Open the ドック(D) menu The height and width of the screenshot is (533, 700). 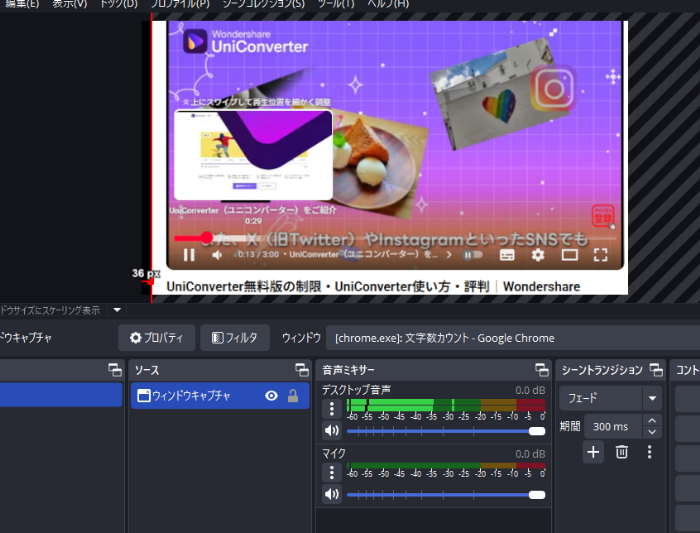pyautogui.click(x=119, y=4)
